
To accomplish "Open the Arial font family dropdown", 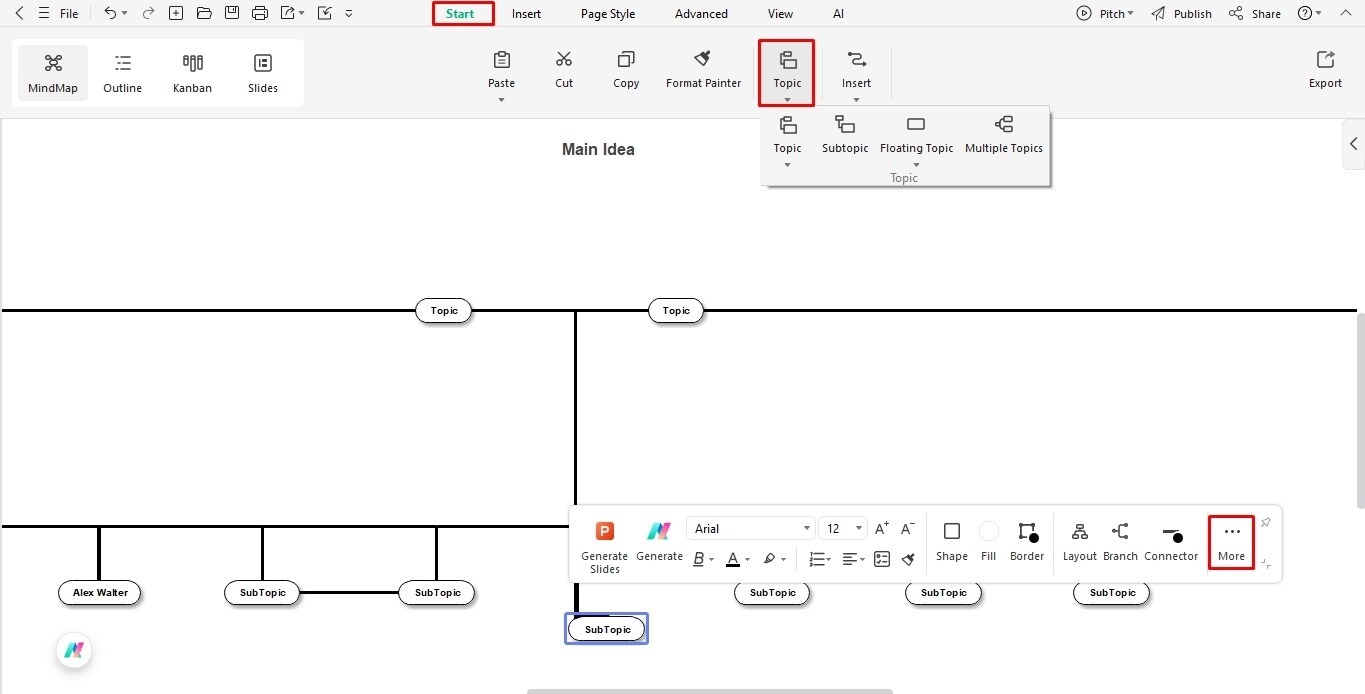I will (x=806, y=527).
